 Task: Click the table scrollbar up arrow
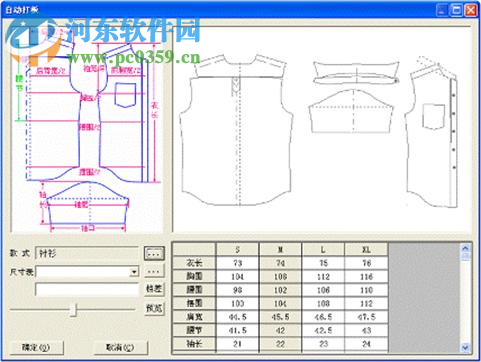(465, 248)
